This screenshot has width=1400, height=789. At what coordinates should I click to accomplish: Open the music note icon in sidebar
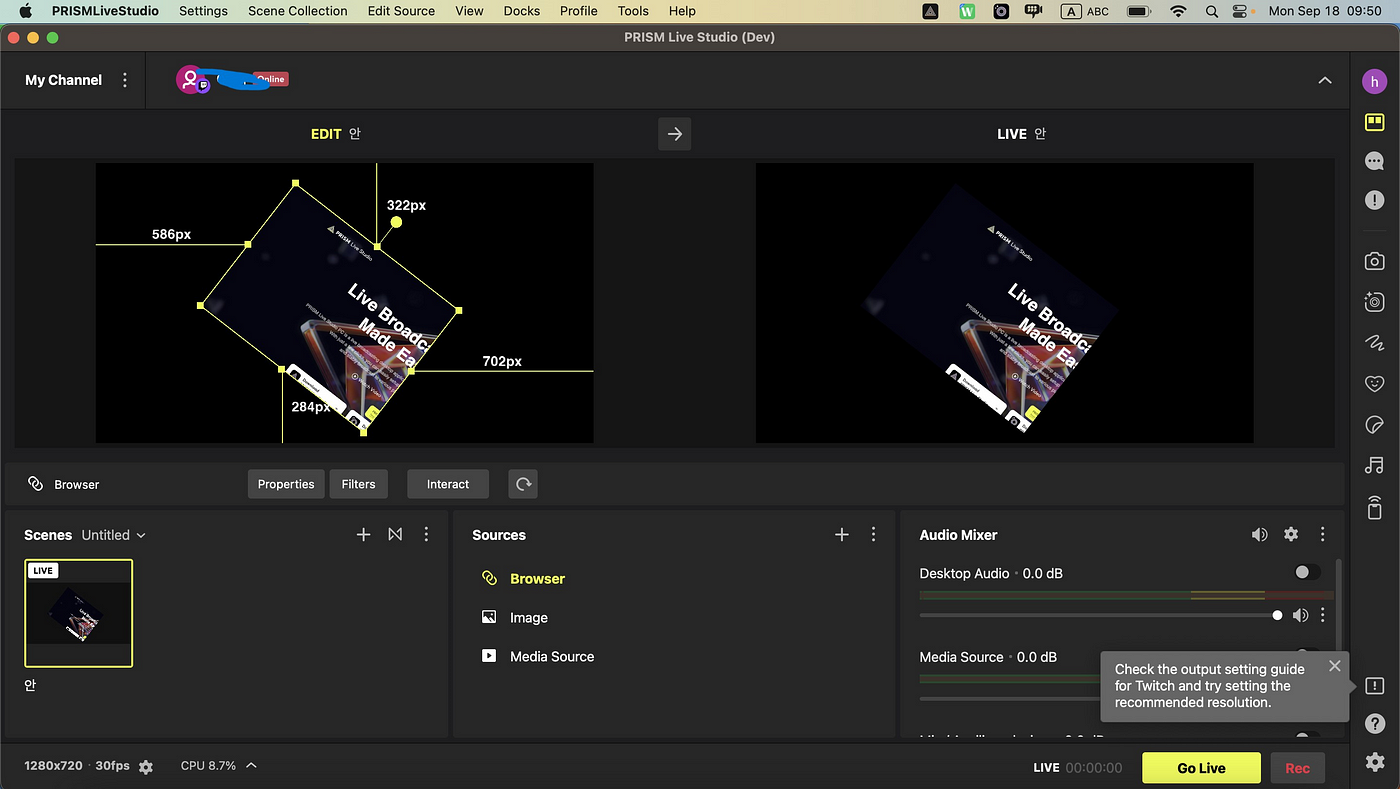click(1374, 465)
